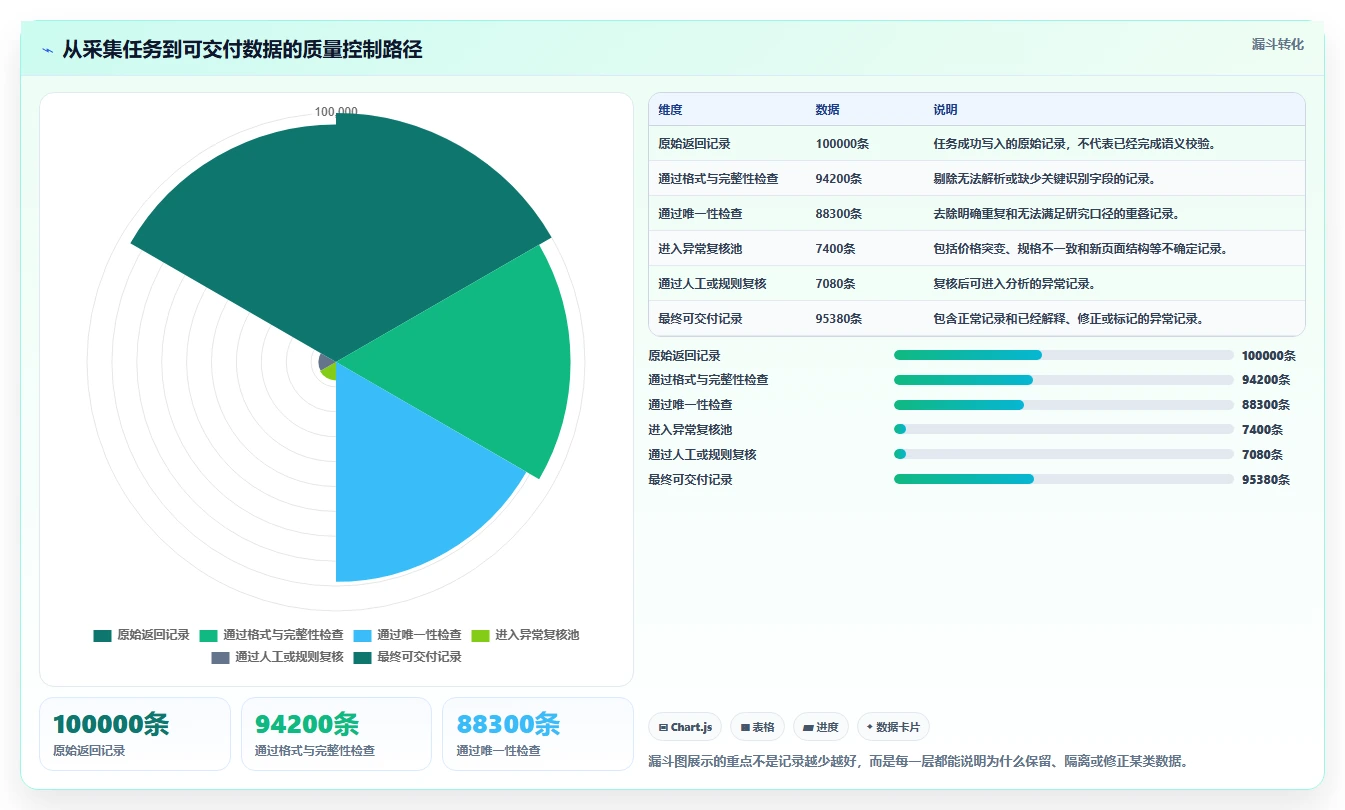
Task: Click the 通过格式与完整性检查 progress bar
Action: click(x=1063, y=380)
